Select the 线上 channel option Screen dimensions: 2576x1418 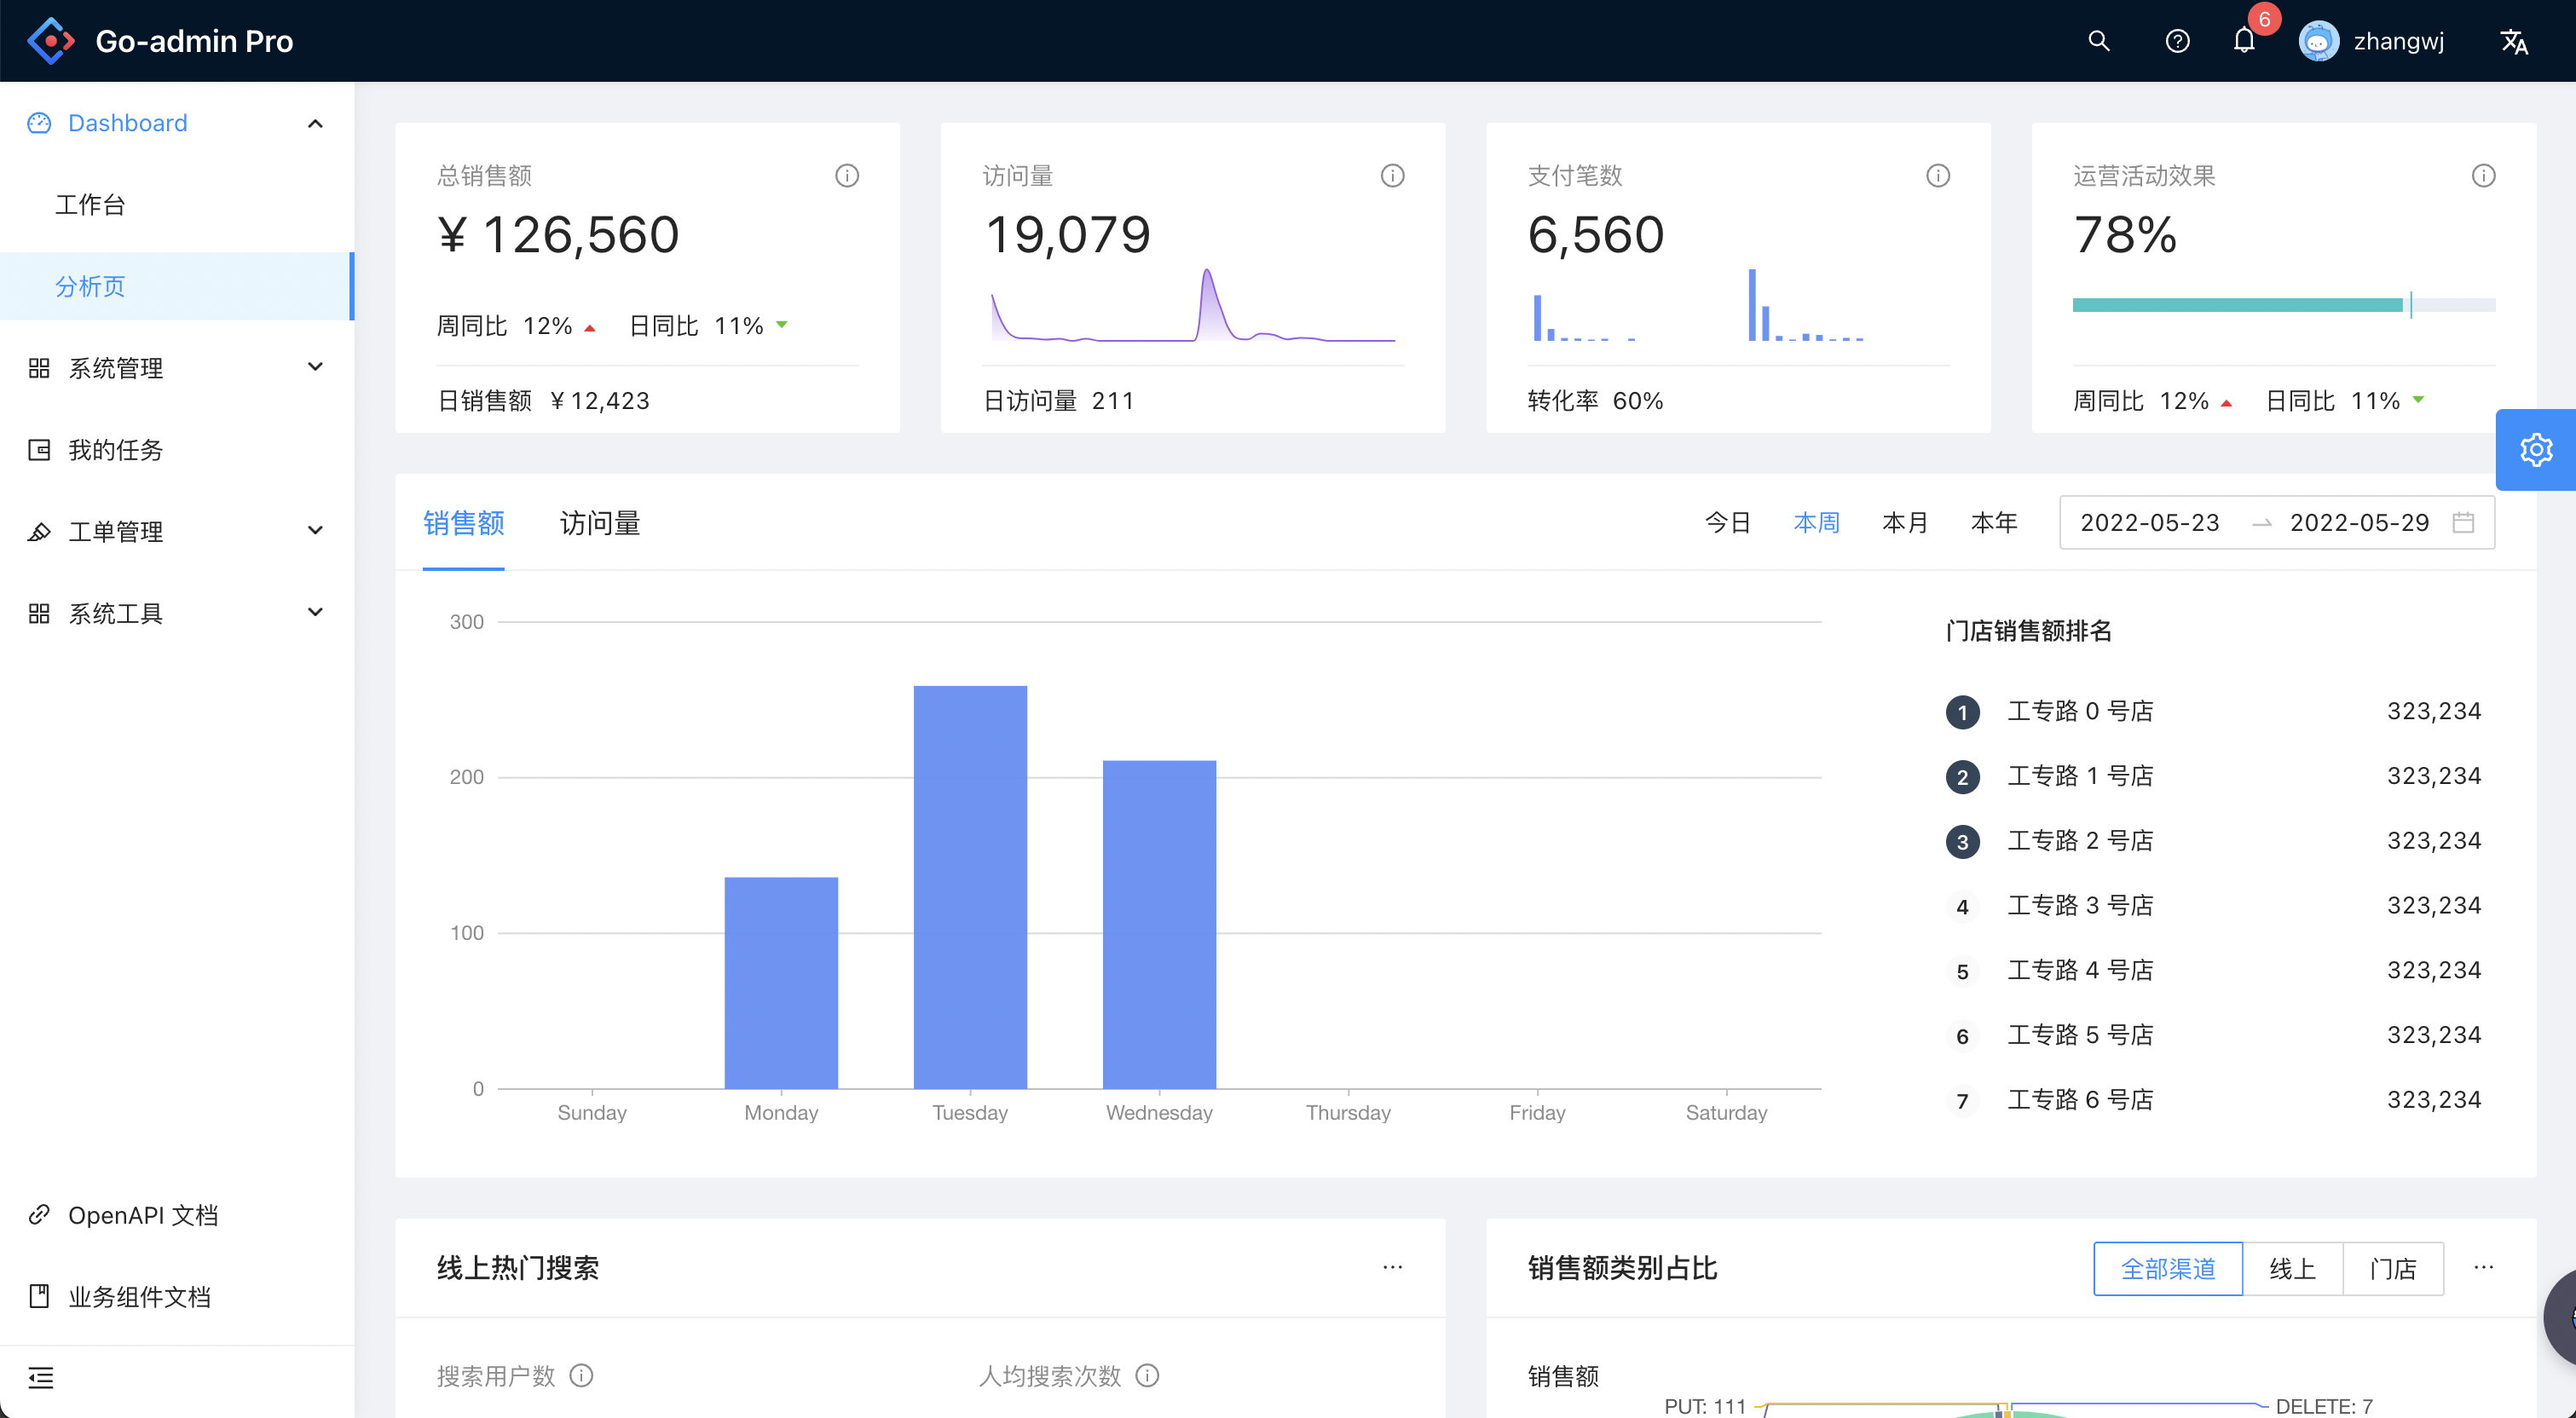[2294, 1268]
